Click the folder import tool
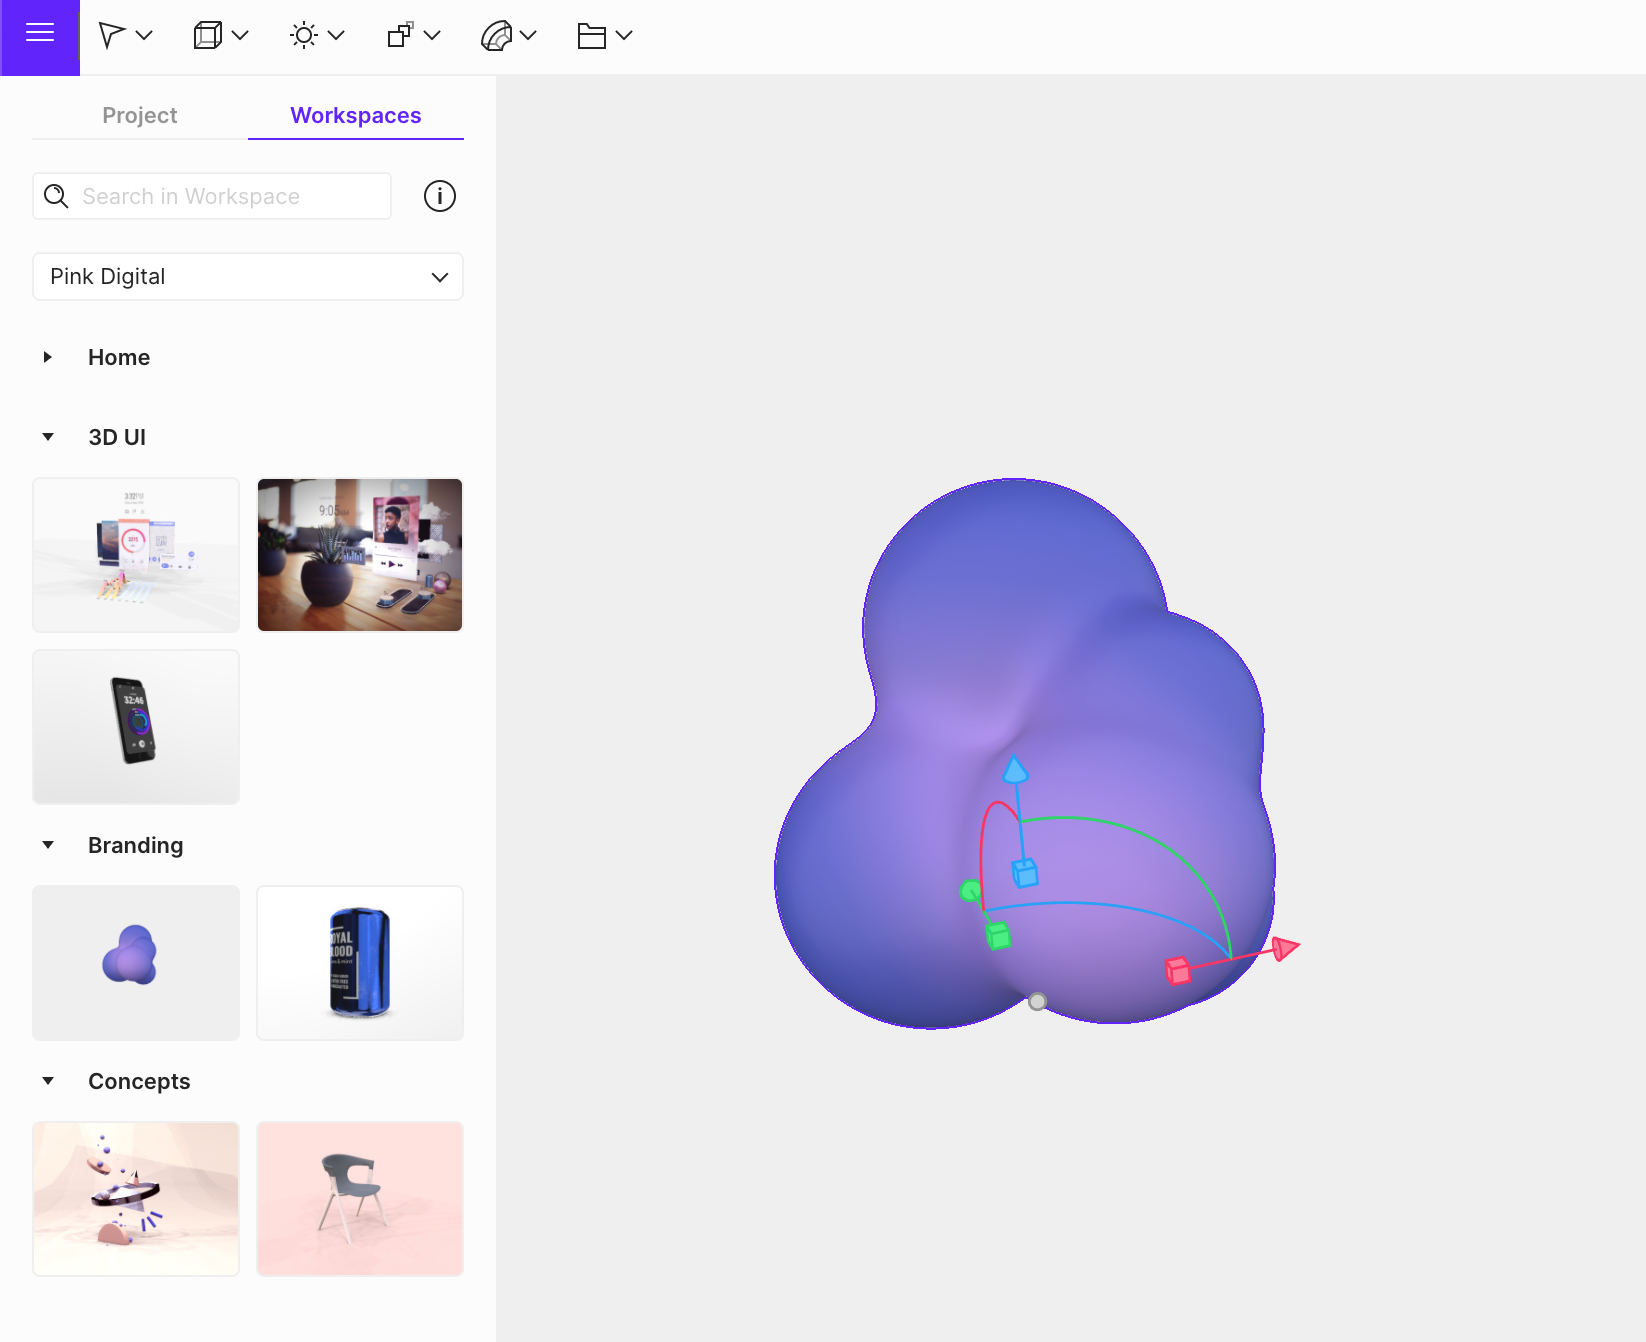1646x1342 pixels. [591, 34]
